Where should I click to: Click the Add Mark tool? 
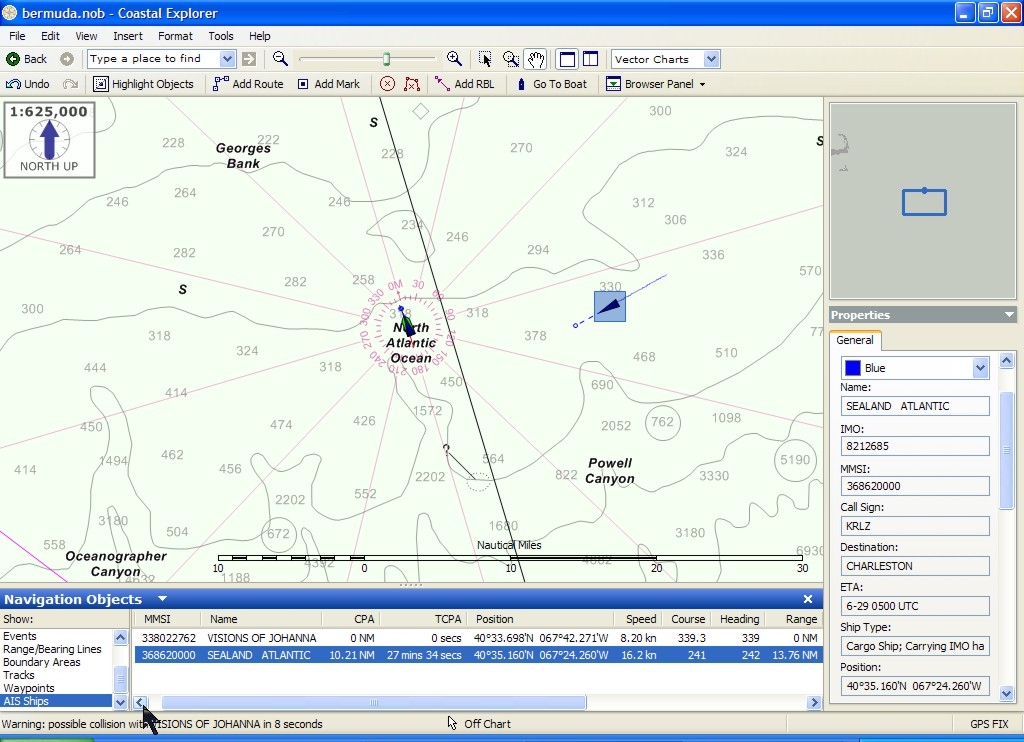point(328,84)
